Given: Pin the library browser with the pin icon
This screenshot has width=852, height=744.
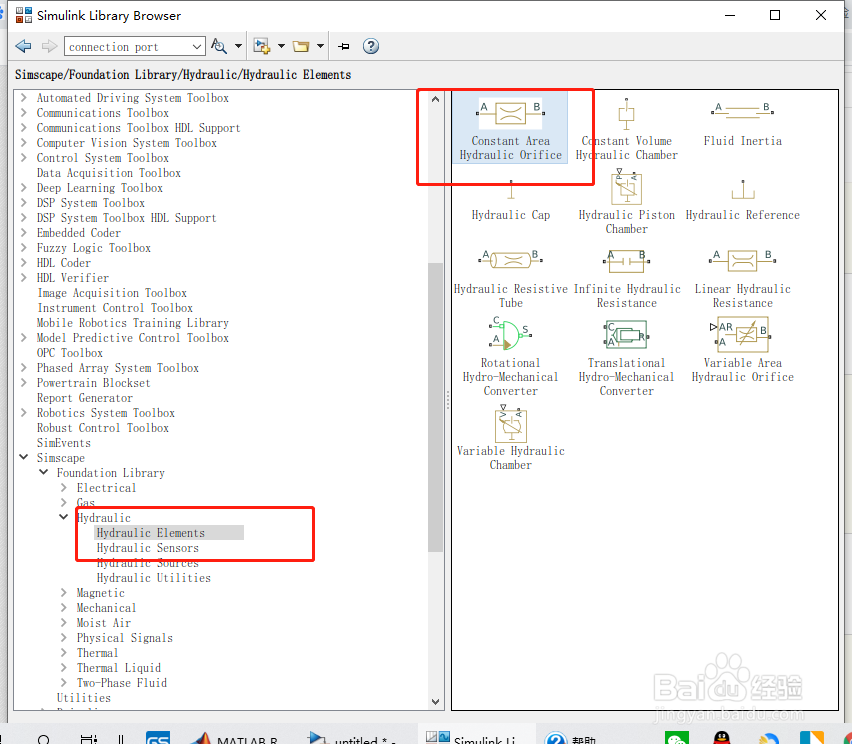Looking at the screenshot, I should pos(343,46).
